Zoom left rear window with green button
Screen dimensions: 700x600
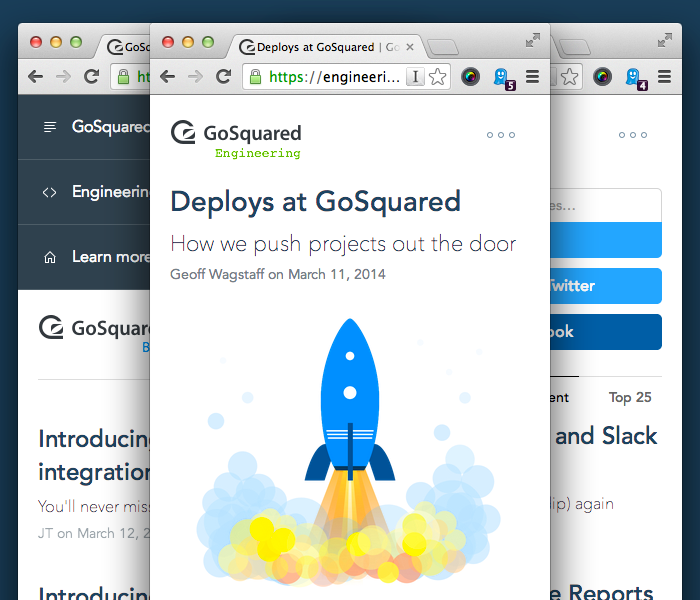76,42
